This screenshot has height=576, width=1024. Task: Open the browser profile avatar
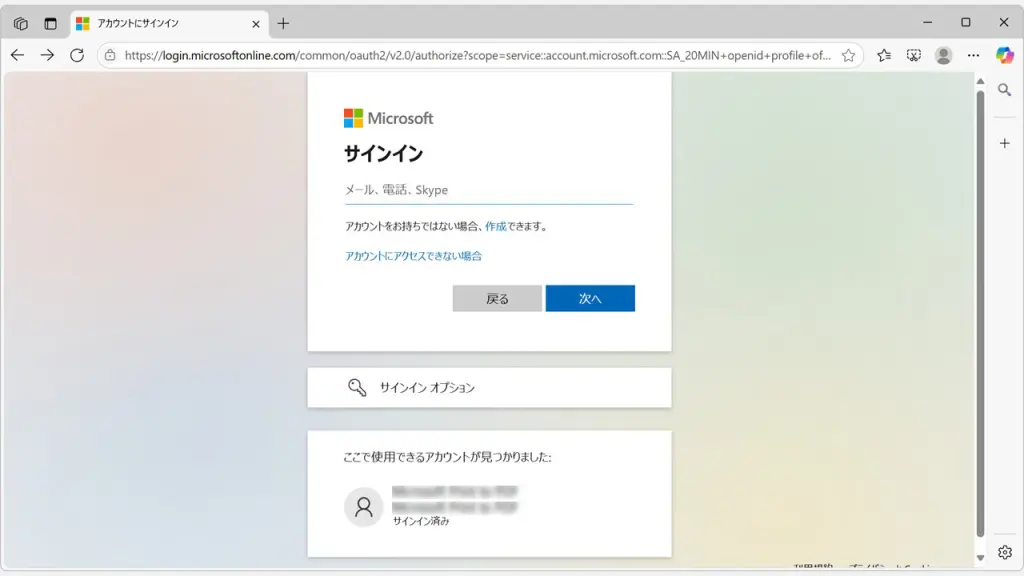tap(943, 56)
